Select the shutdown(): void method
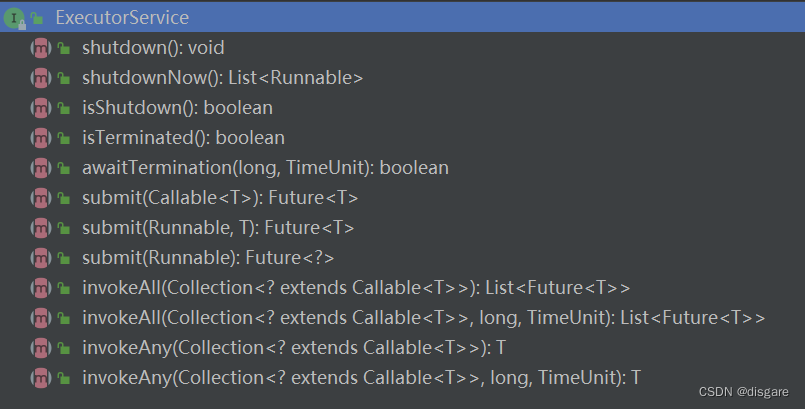805x409 pixels. 152,47
